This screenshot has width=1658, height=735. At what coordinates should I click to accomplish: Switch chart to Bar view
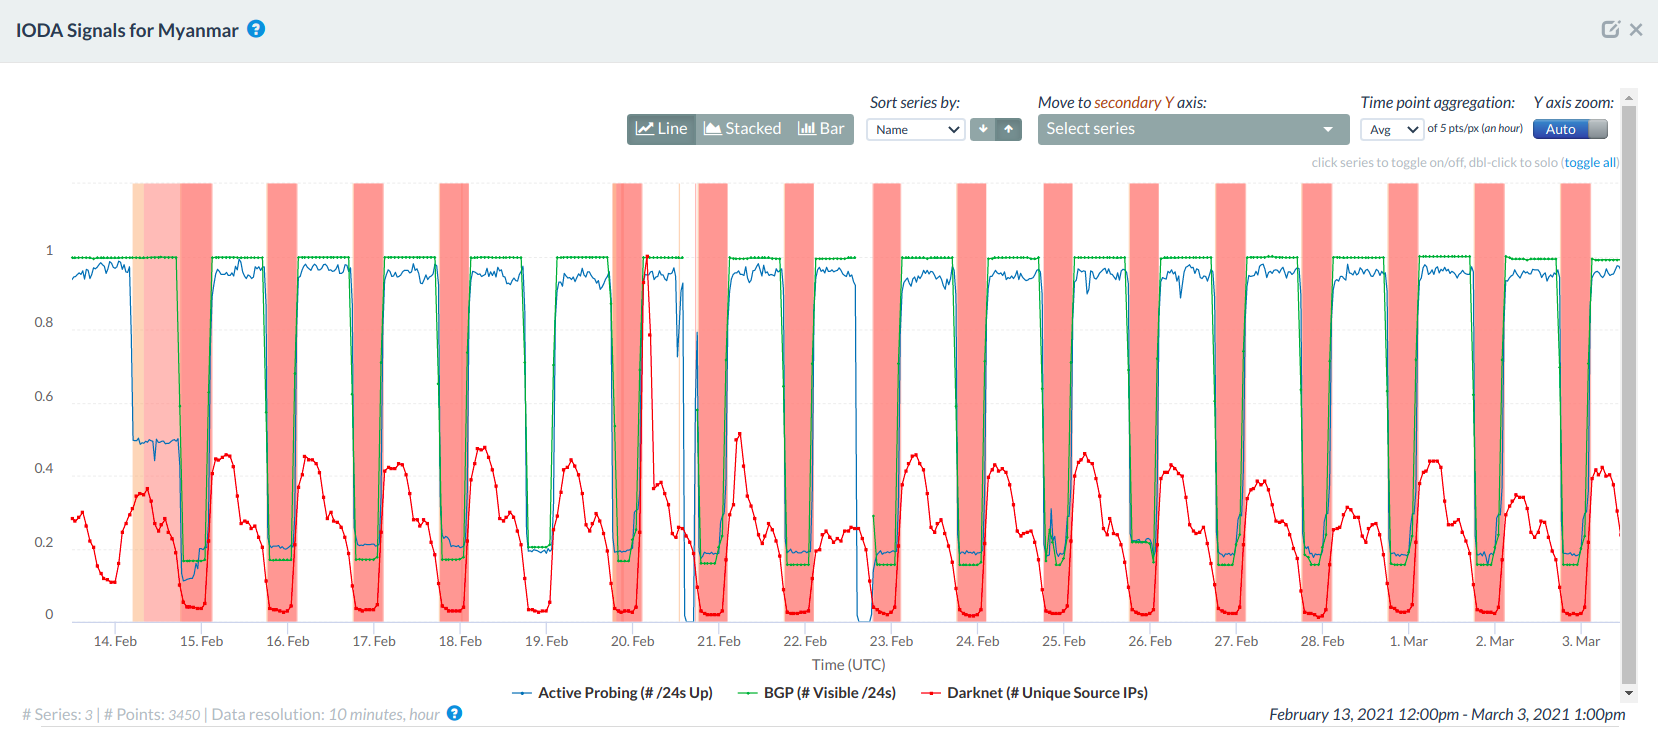821,129
